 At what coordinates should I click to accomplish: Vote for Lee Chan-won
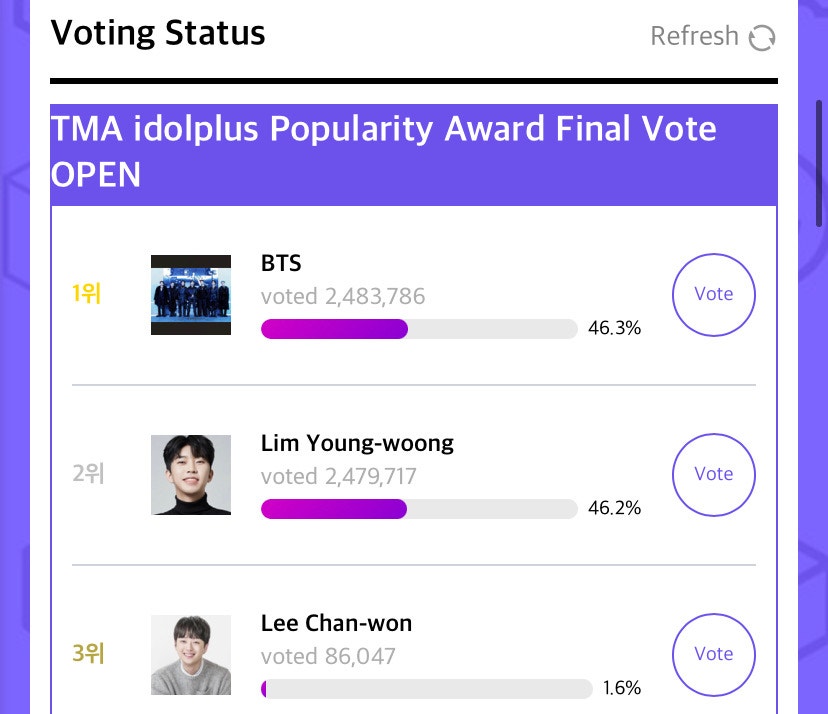tap(713, 654)
